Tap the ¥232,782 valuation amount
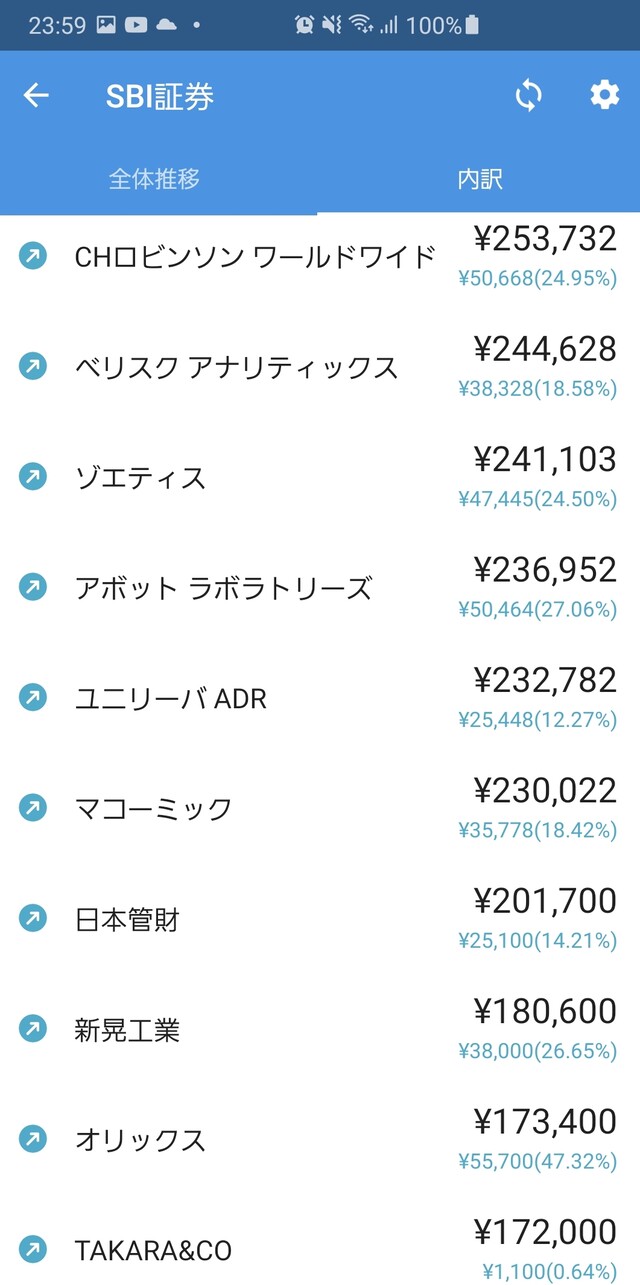Screen dimensions: 640x1285 545,680
